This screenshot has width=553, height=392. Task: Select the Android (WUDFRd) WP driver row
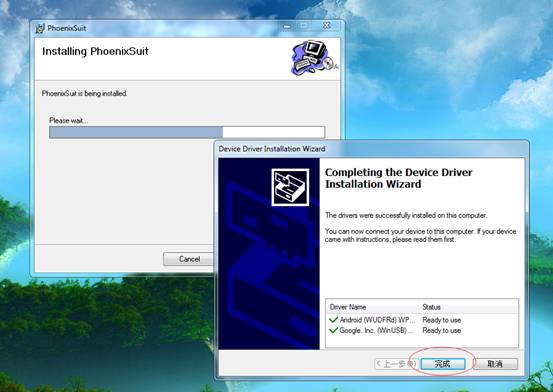coord(422,320)
